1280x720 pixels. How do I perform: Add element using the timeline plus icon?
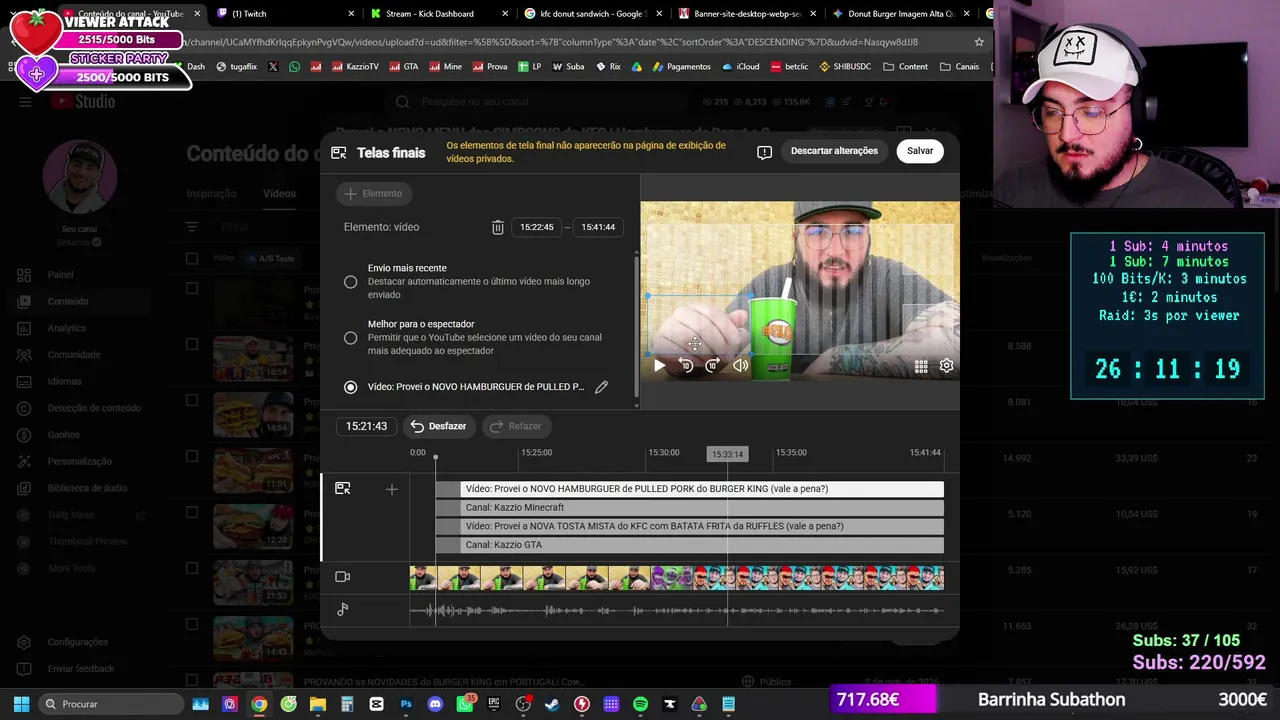click(392, 489)
